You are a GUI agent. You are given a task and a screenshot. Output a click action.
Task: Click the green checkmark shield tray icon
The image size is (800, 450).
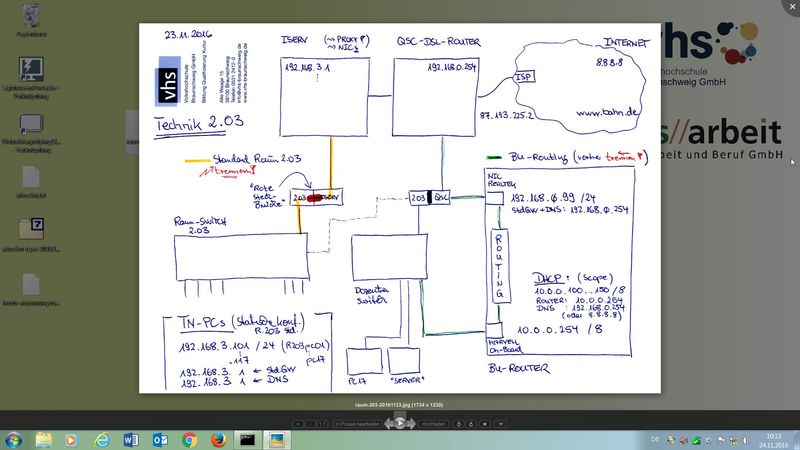(696, 440)
